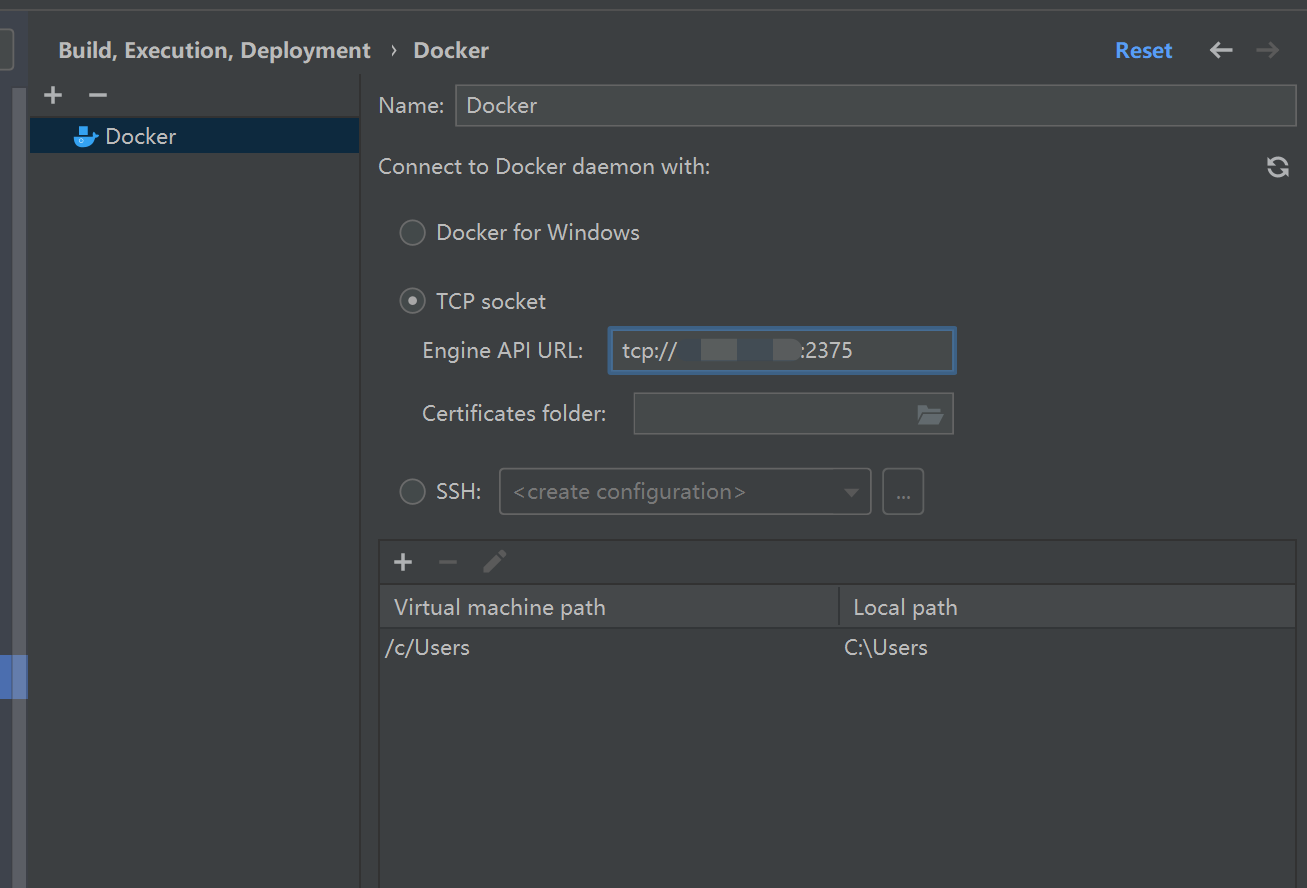Click the Build, Execution, Deployment breadcrumb

pos(214,51)
